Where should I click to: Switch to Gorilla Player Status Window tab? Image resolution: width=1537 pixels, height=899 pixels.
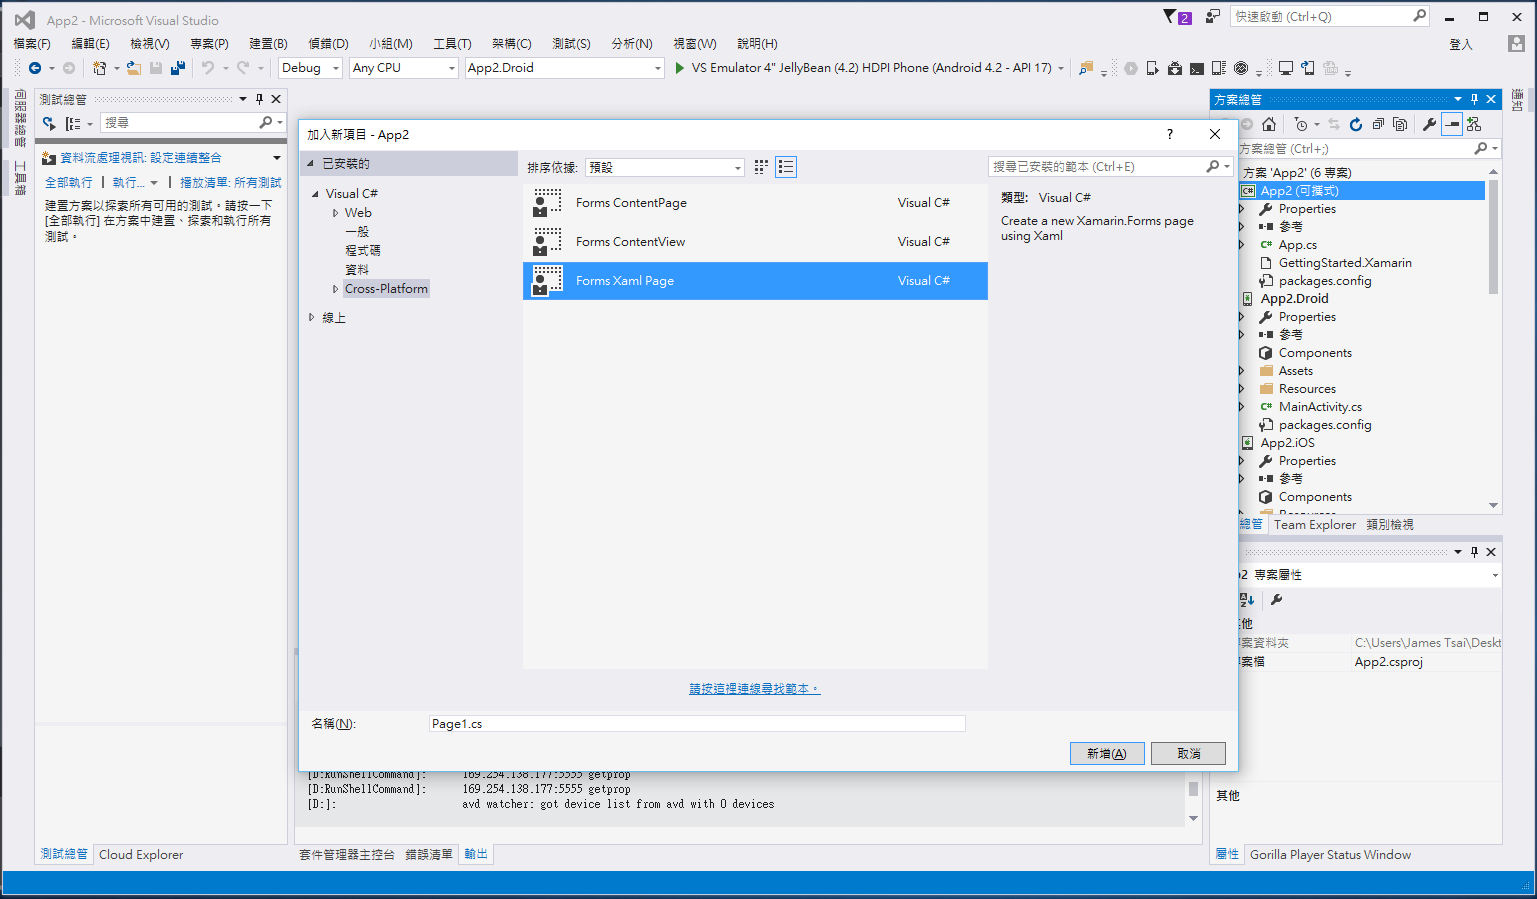click(x=1330, y=855)
